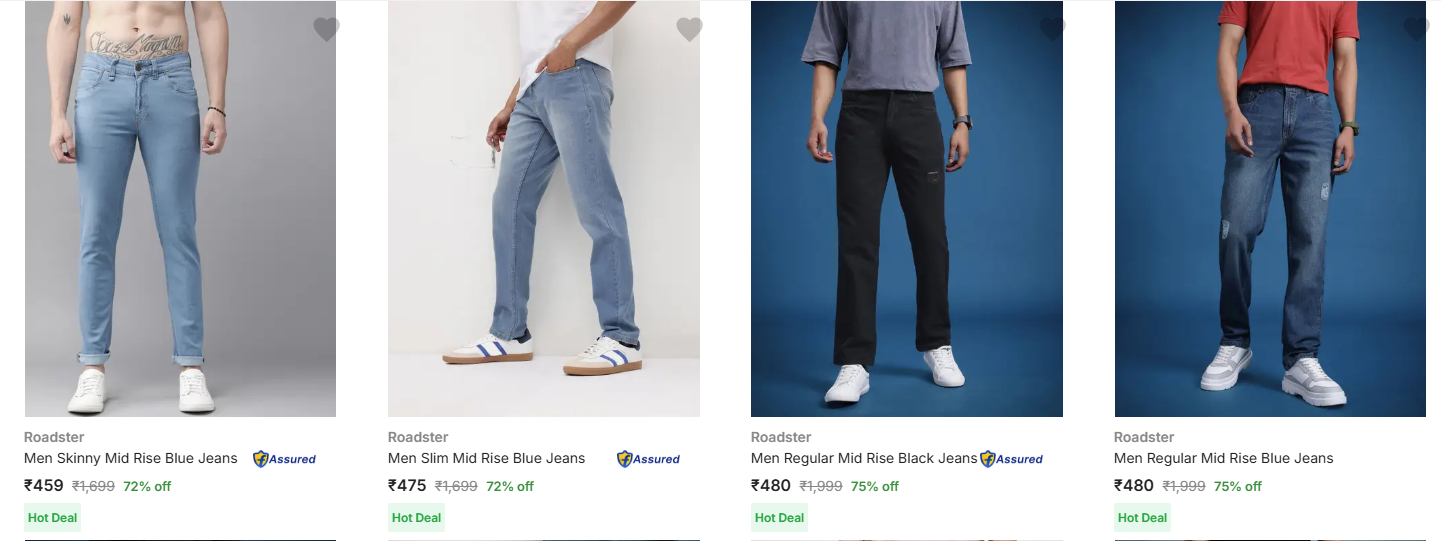Open the light blue skinny jeans product photo
This screenshot has height=541, width=1441.
point(180,210)
